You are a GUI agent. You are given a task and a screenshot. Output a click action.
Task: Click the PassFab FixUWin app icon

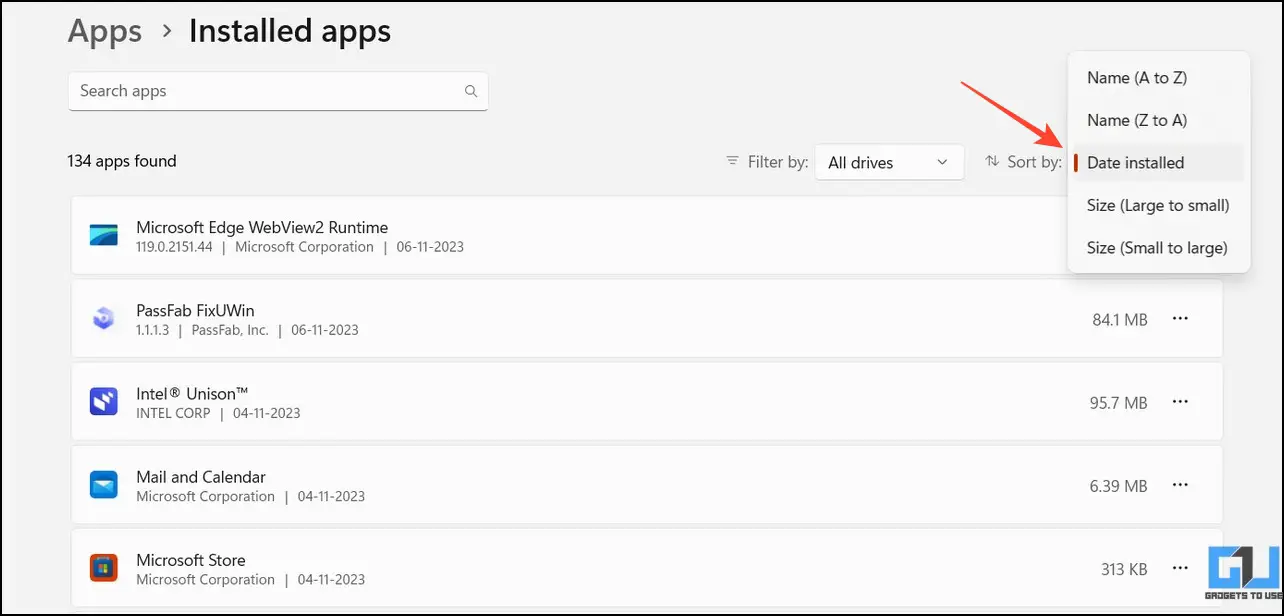click(104, 319)
